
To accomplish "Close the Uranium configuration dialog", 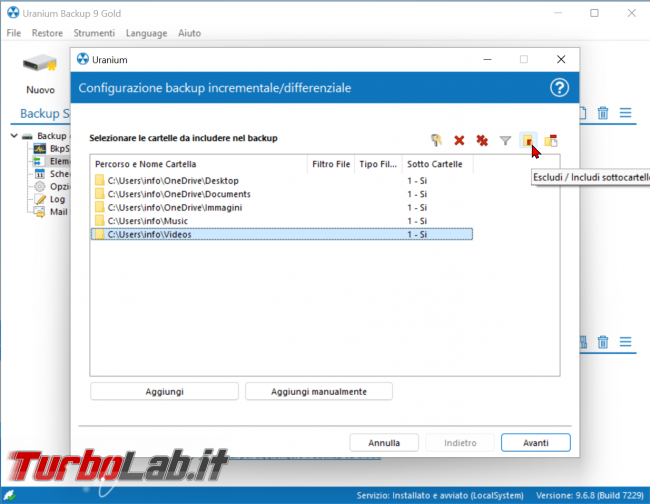I will tap(561, 59).
